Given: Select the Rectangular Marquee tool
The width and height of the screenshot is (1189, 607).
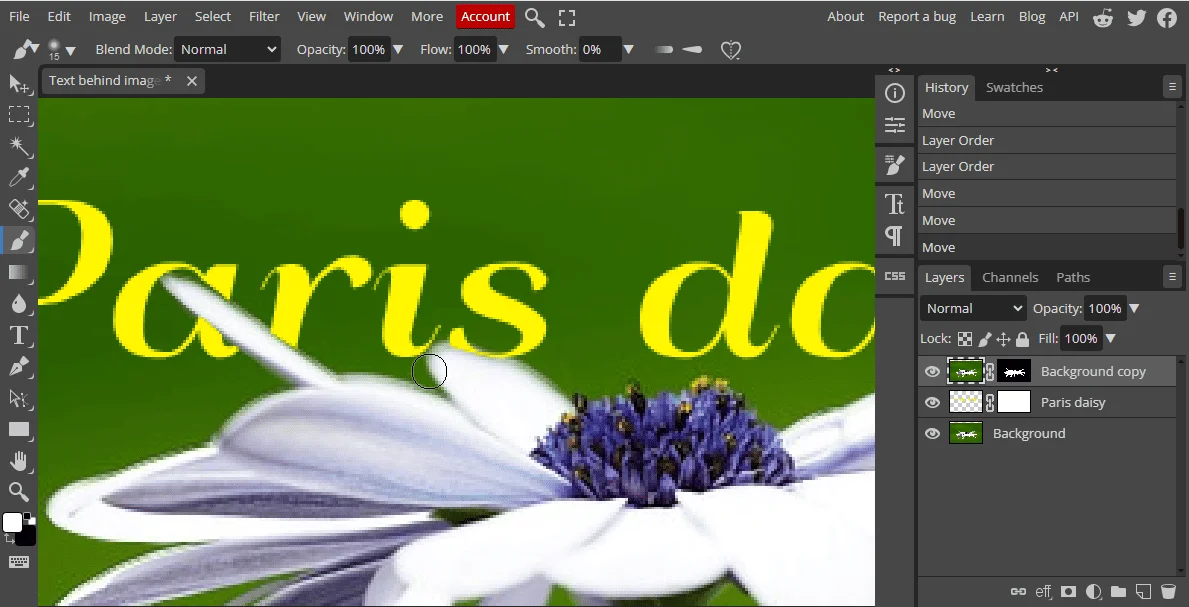Looking at the screenshot, I should [19, 115].
